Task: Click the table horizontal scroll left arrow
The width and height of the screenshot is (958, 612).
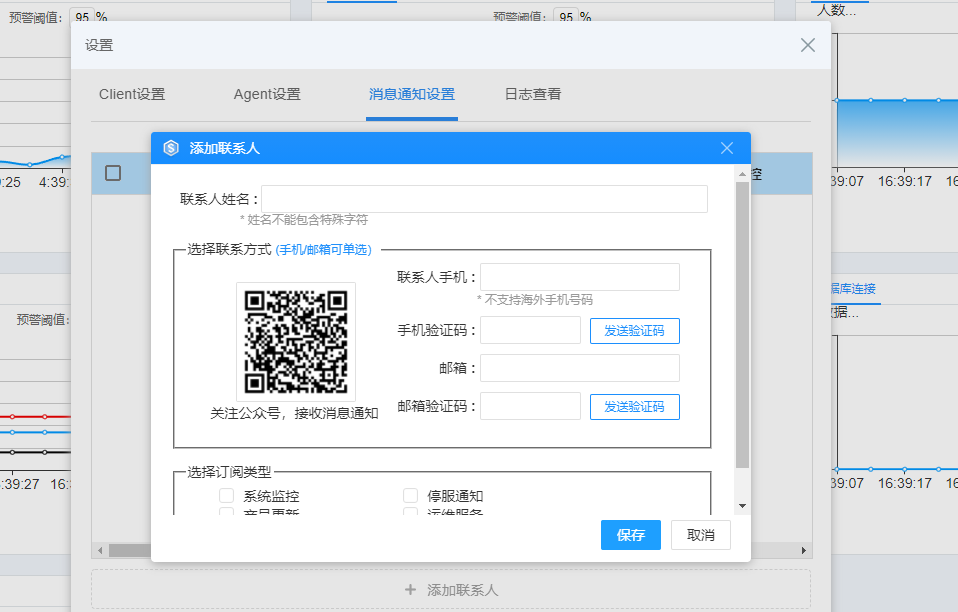Action: 98,550
